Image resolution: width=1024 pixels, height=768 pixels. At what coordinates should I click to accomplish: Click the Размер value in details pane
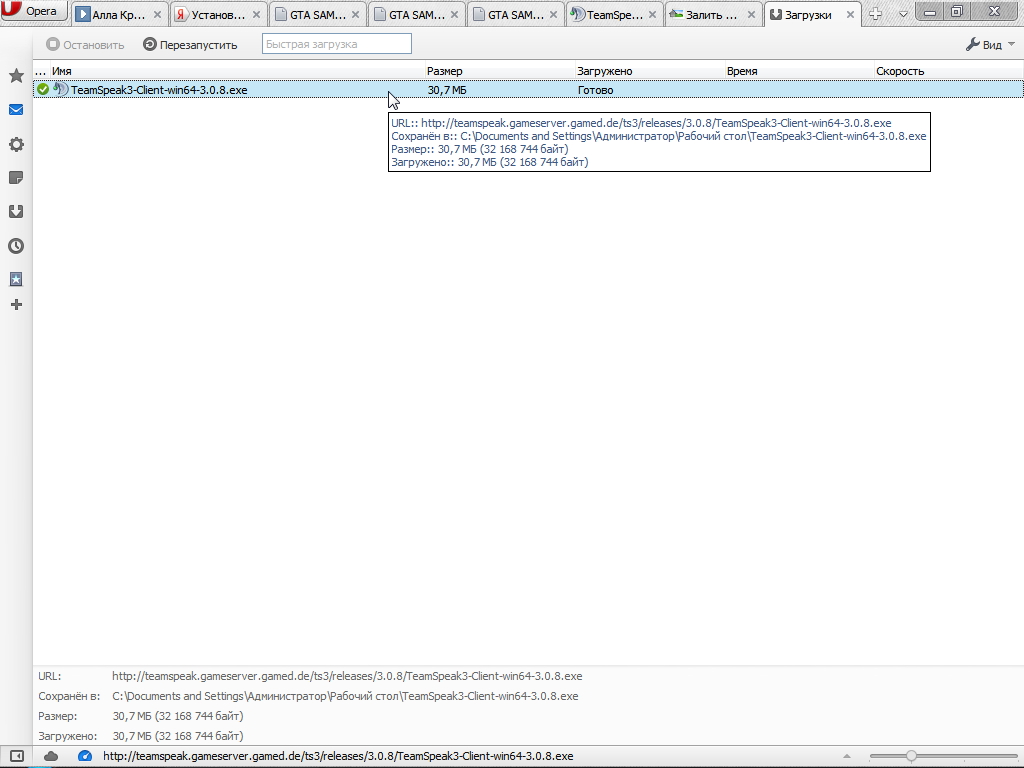(x=178, y=716)
